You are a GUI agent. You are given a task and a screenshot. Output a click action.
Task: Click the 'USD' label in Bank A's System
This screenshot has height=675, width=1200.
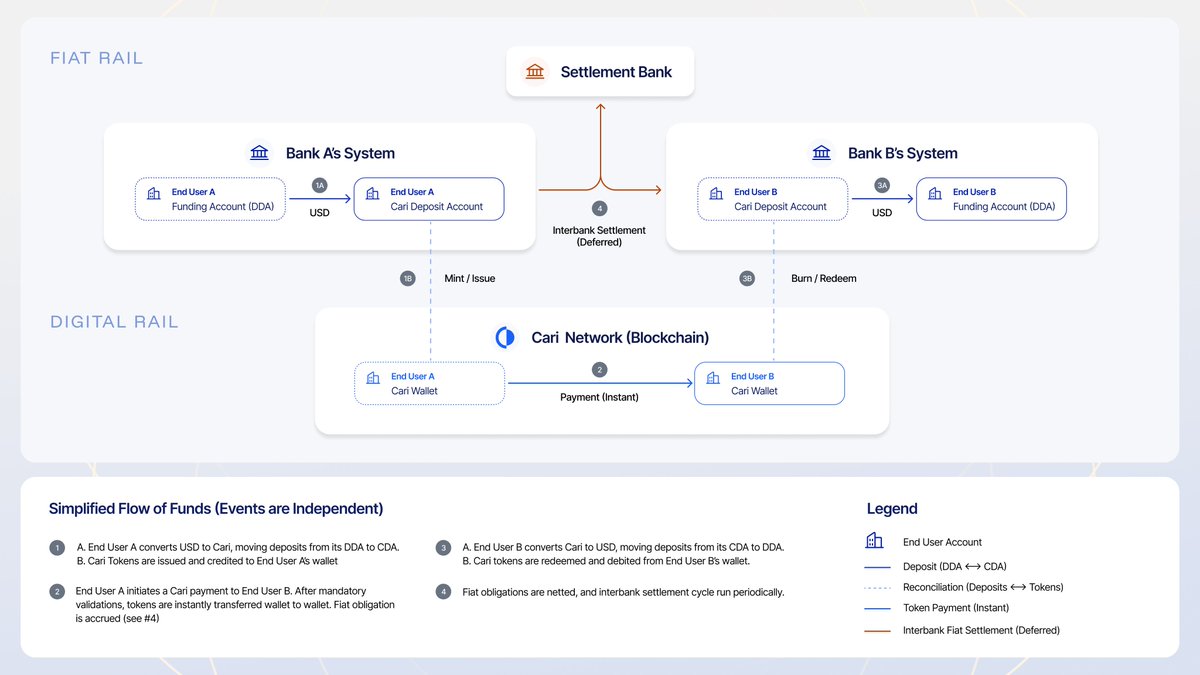pyautogui.click(x=320, y=213)
